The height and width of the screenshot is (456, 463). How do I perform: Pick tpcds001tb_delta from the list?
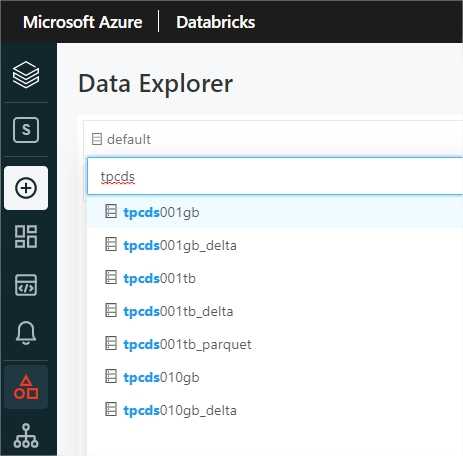pos(275,311)
